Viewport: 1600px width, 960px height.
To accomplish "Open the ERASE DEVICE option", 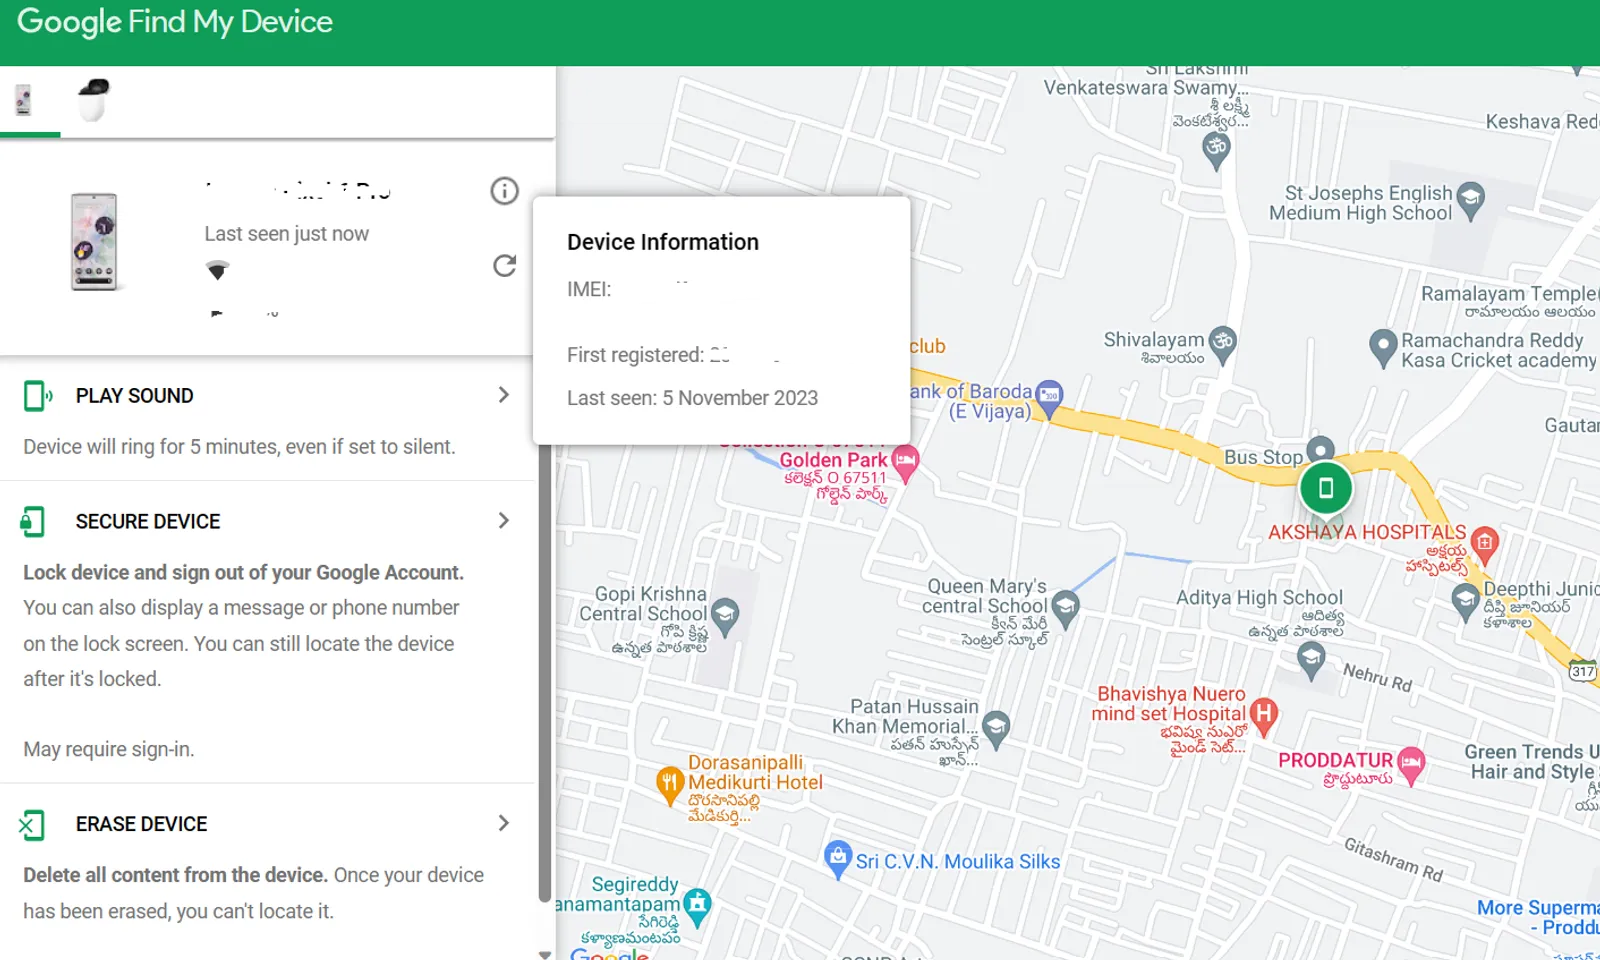I will (x=141, y=824).
